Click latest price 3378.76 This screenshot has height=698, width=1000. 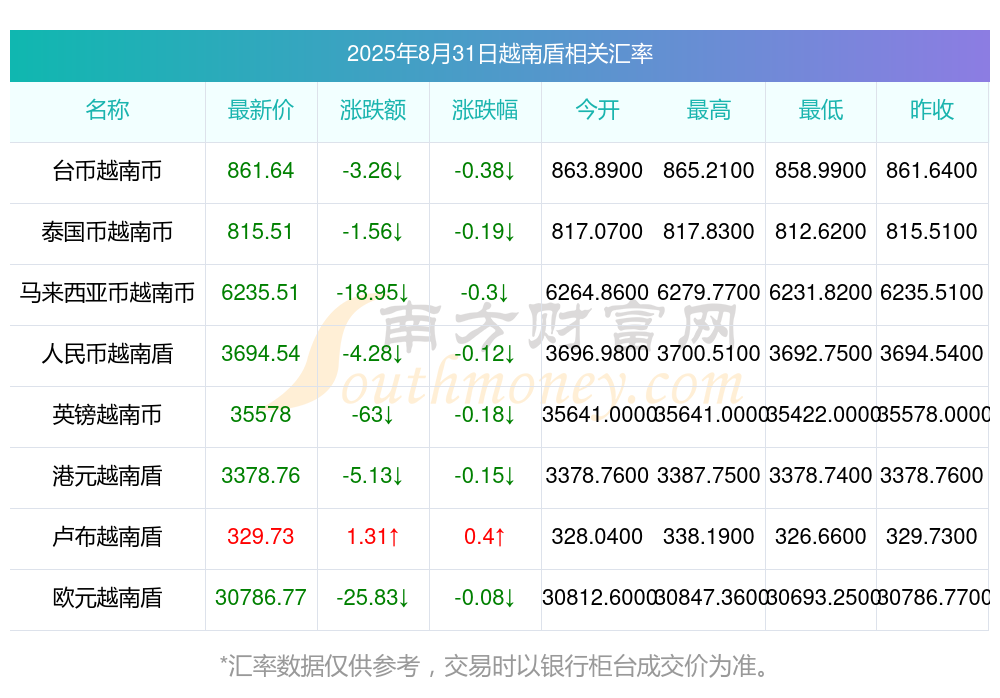[x=260, y=475]
